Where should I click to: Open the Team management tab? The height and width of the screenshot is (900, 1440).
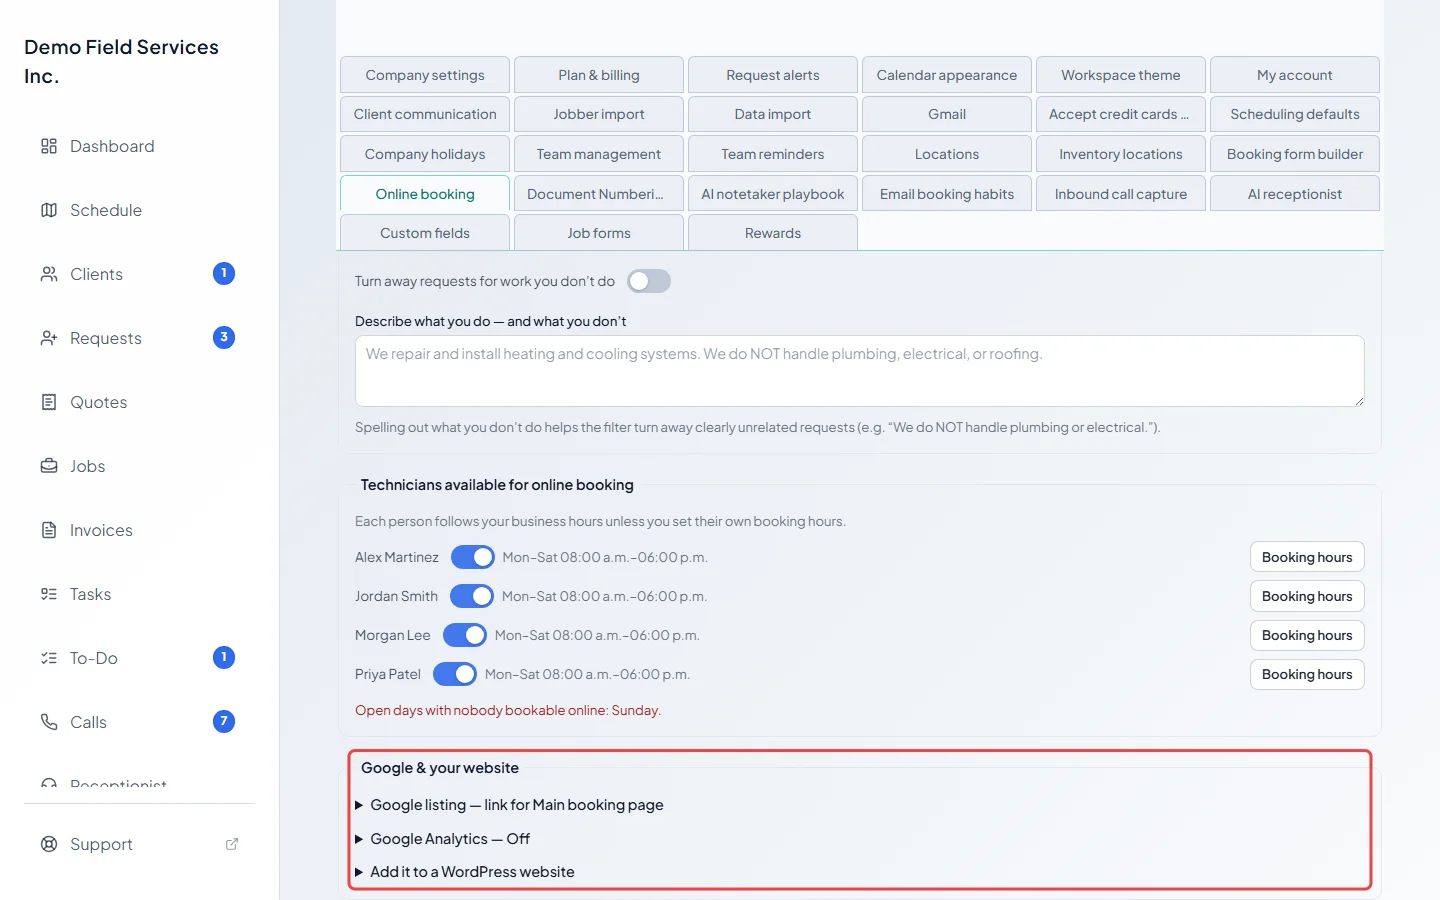point(599,154)
